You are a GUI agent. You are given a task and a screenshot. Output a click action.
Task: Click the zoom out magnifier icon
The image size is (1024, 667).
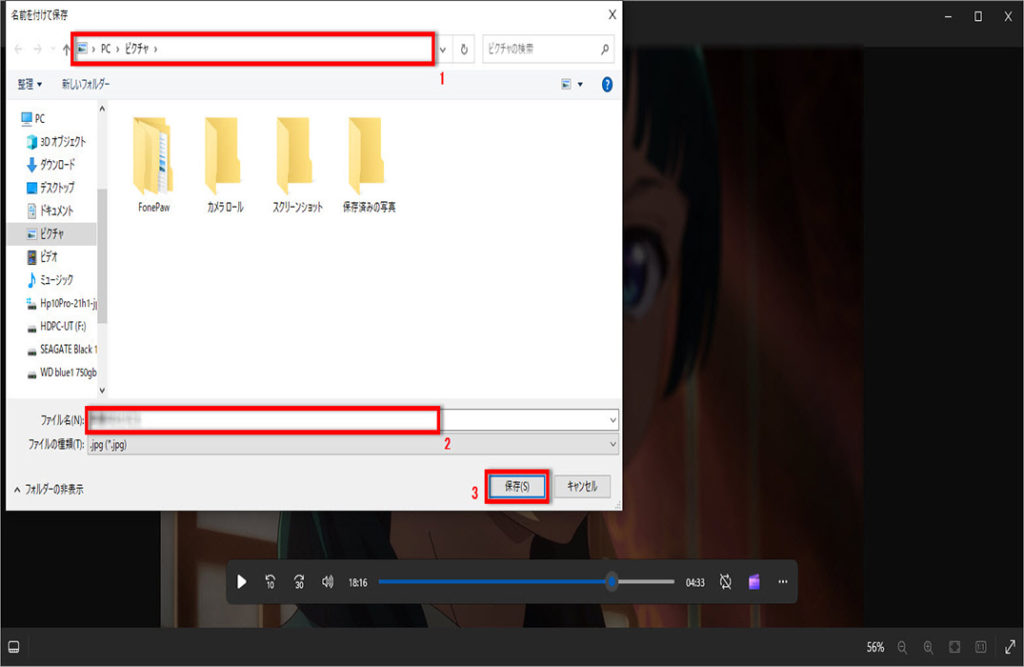coord(902,647)
